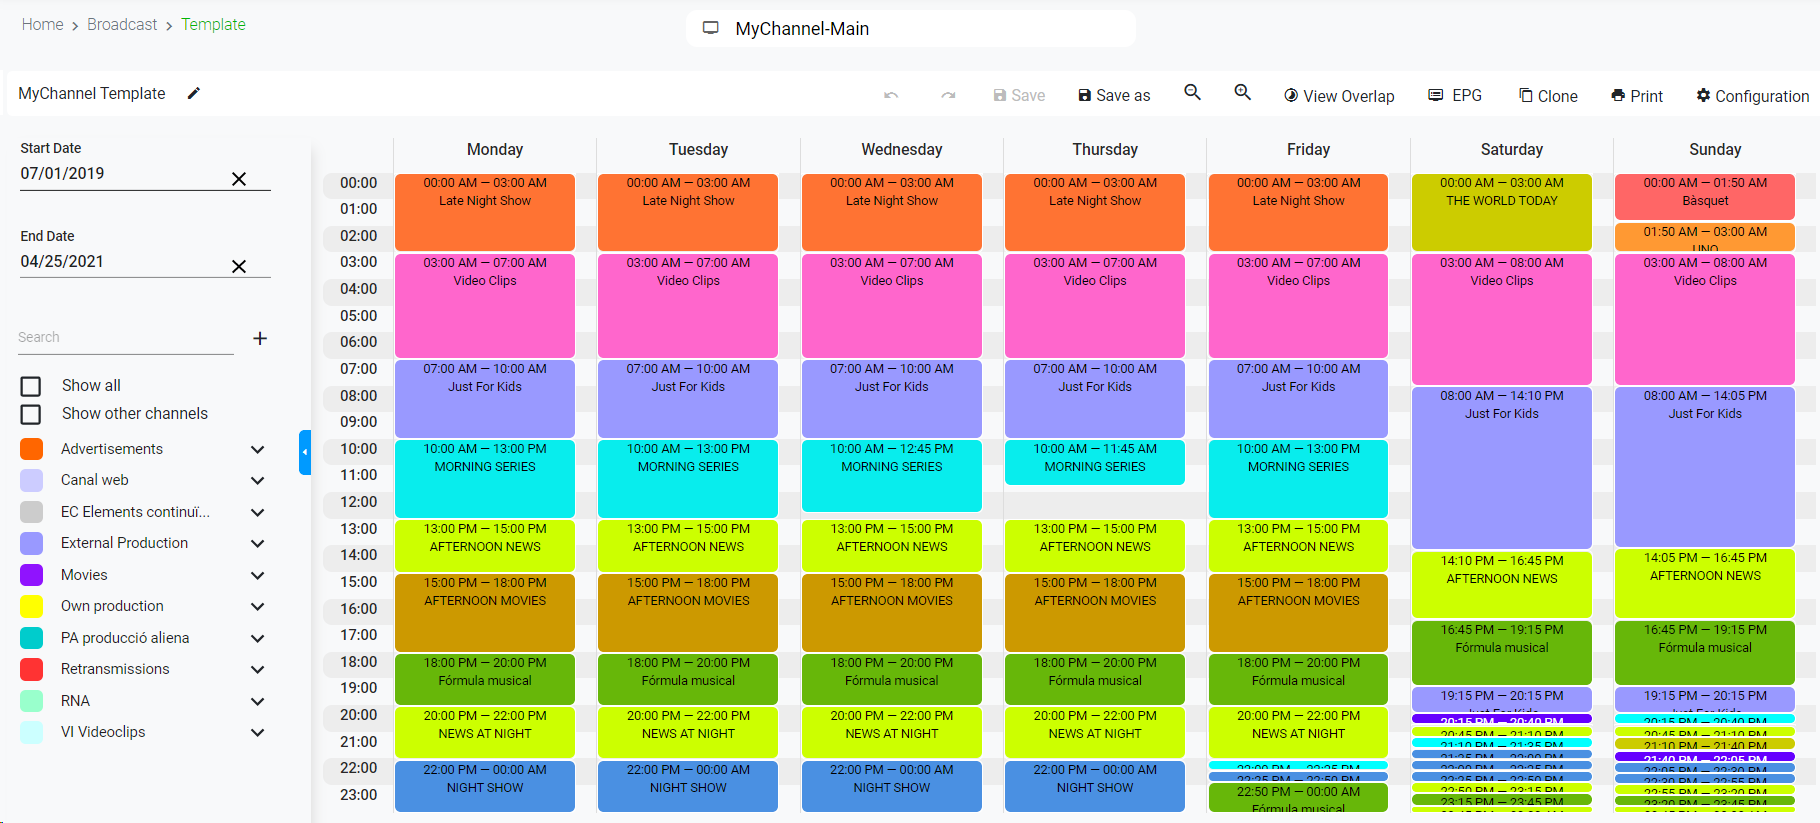Toggle View Overlap mode
Image resolution: width=1820 pixels, height=823 pixels.
tap(1339, 96)
